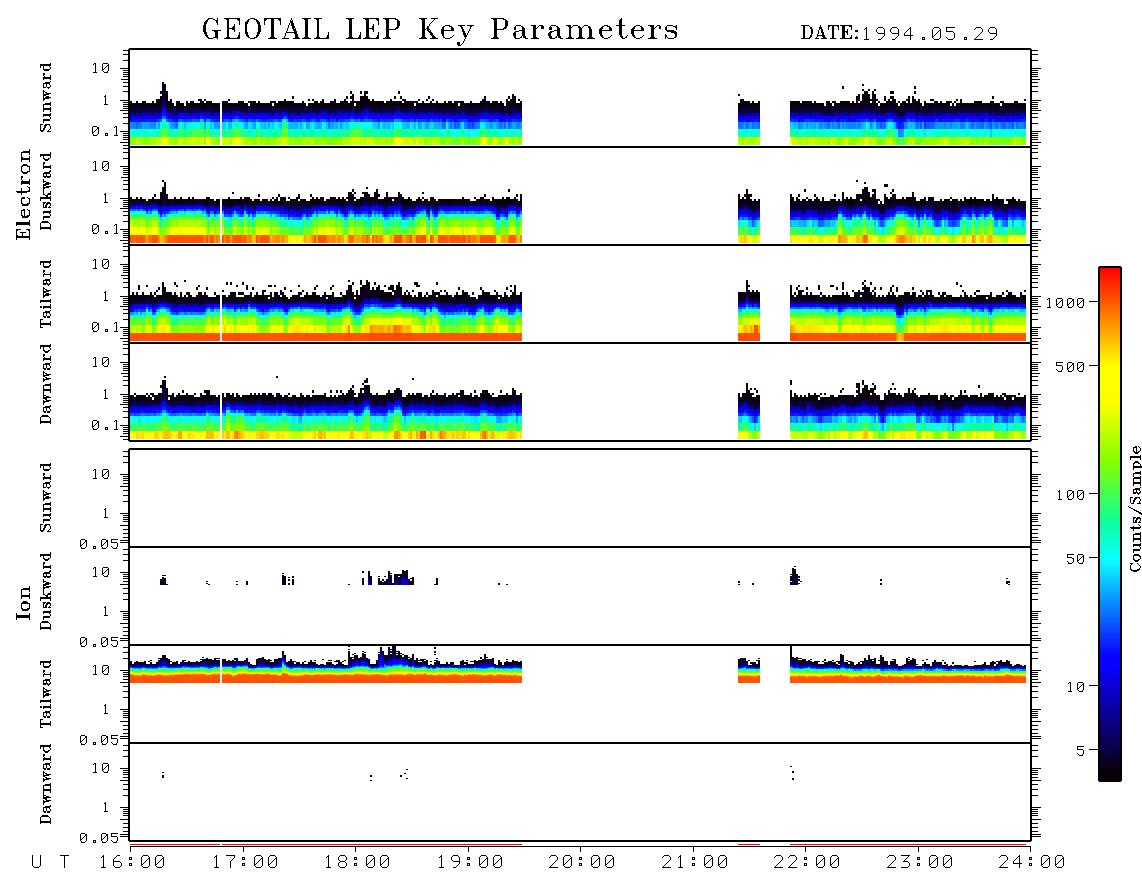Click the vertical 'Electron' group label
This screenshot has width=1142, height=880.
point(24,194)
